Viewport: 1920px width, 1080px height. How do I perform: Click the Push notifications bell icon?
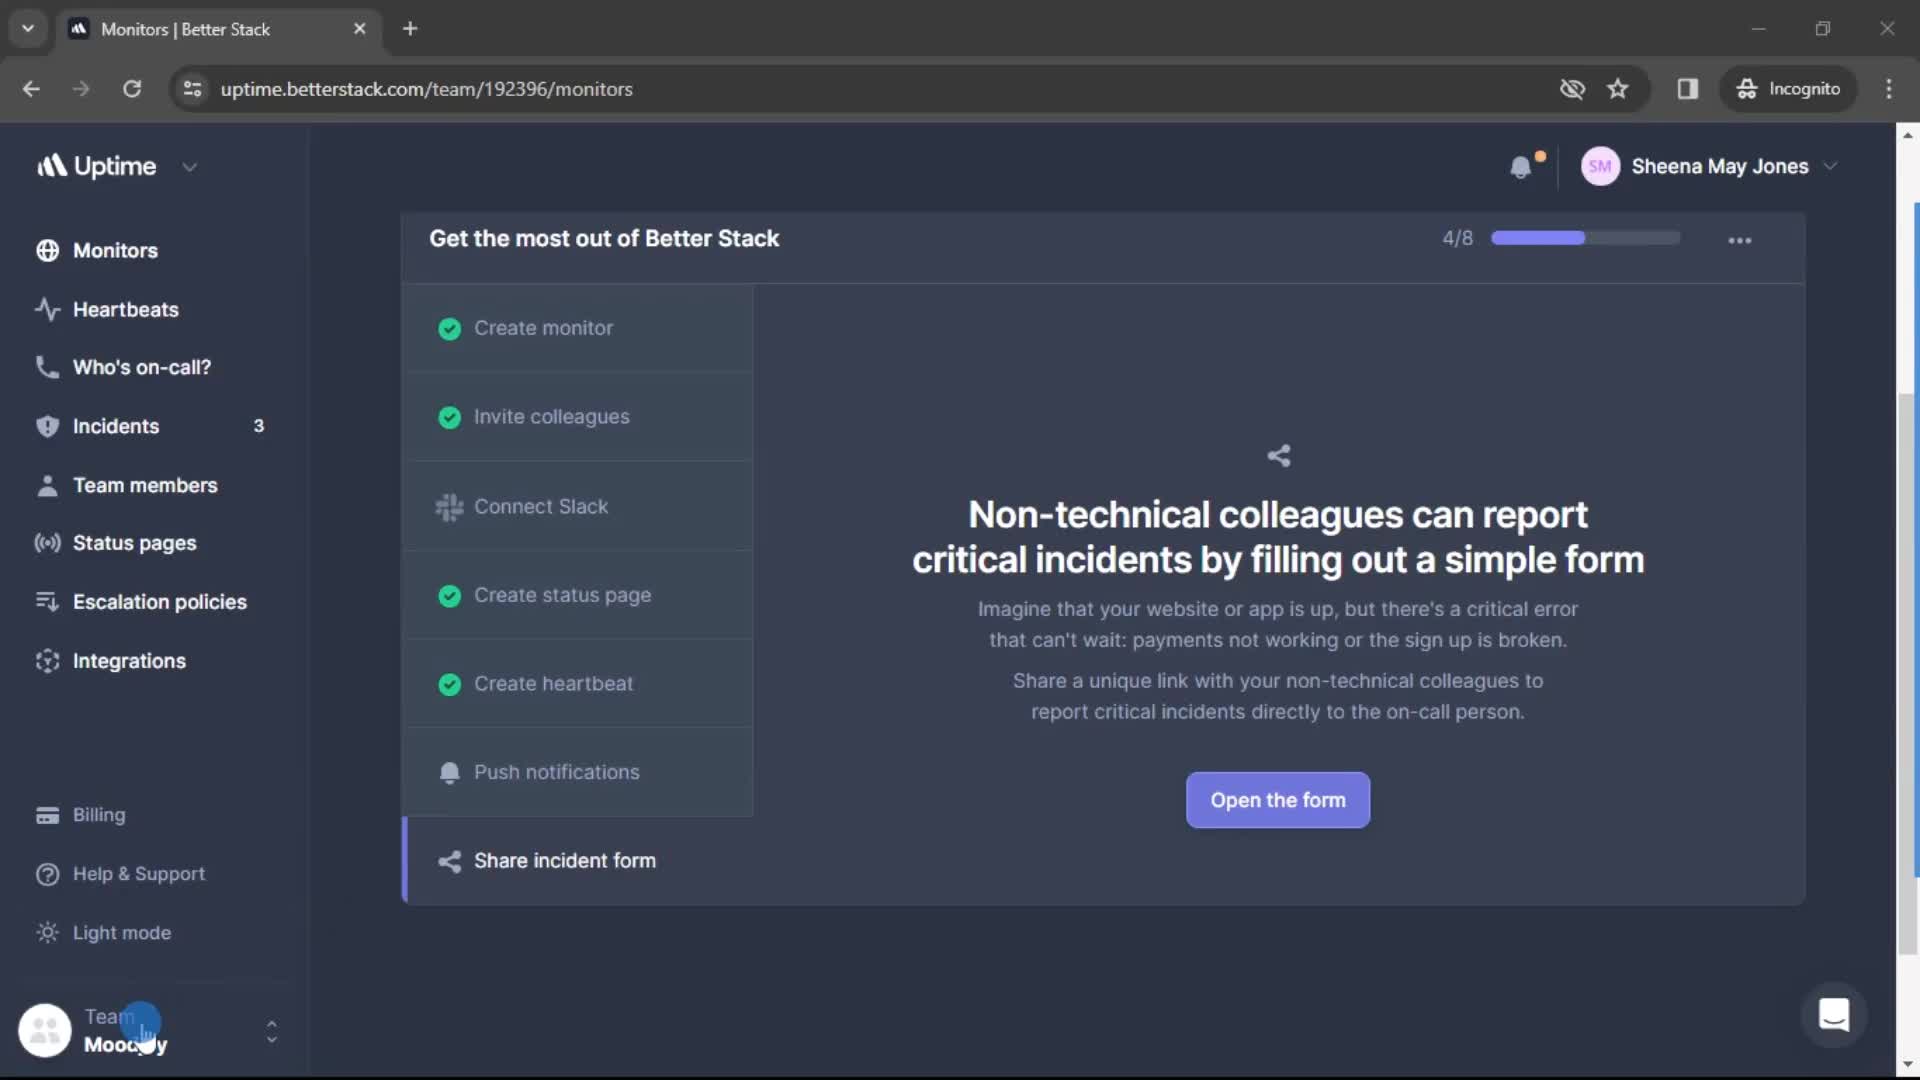[449, 773]
